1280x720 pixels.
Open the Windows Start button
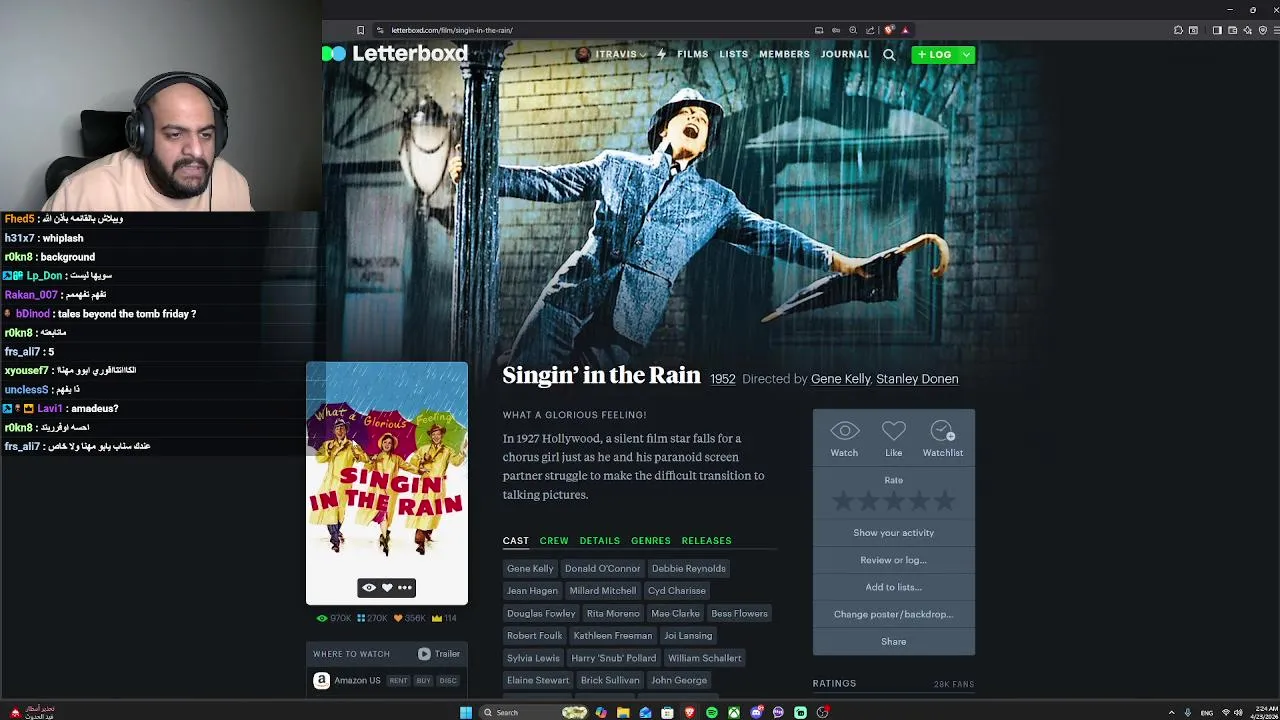point(466,712)
